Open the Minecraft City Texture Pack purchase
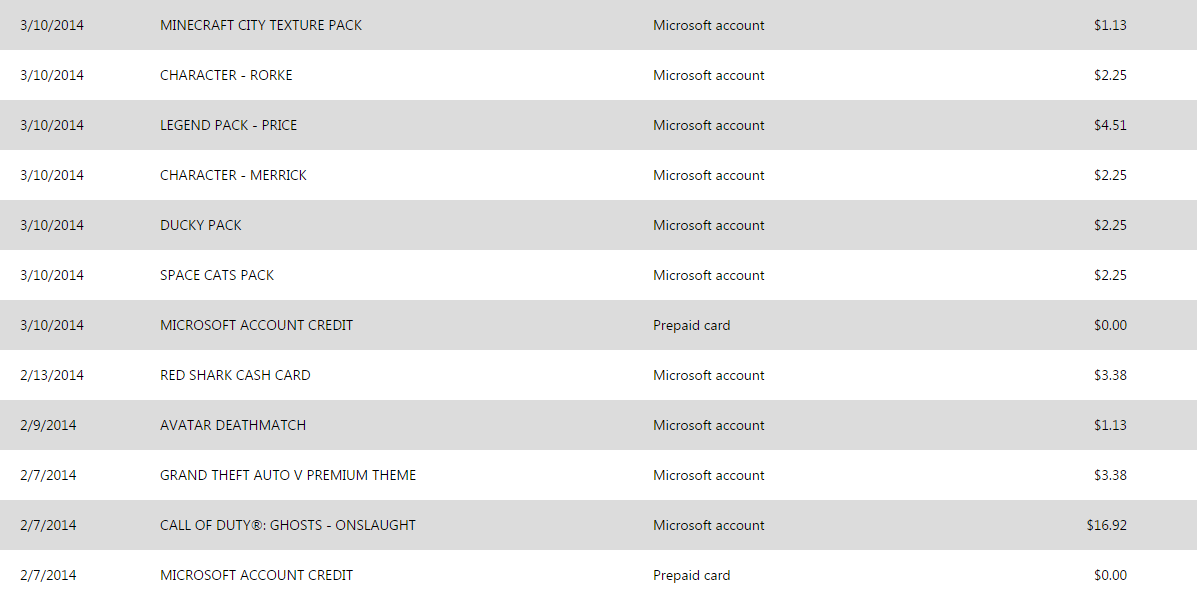The height and width of the screenshot is (611, 1200). [x=261, y=25]
